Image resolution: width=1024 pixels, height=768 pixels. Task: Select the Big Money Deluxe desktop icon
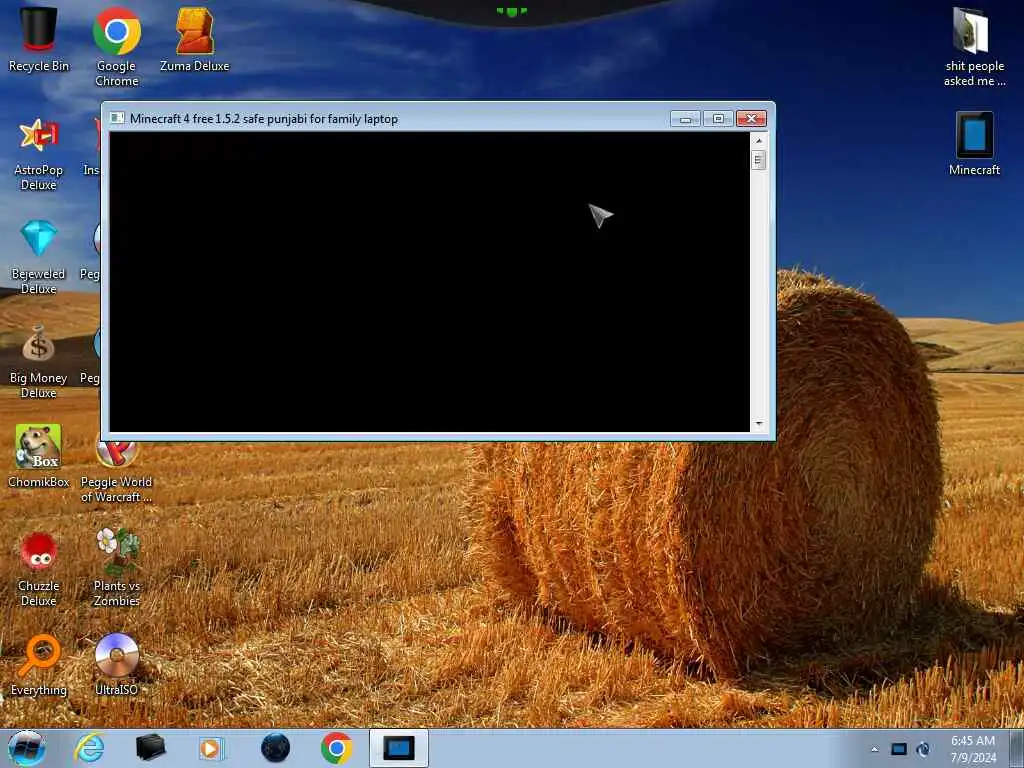(39, 361)
